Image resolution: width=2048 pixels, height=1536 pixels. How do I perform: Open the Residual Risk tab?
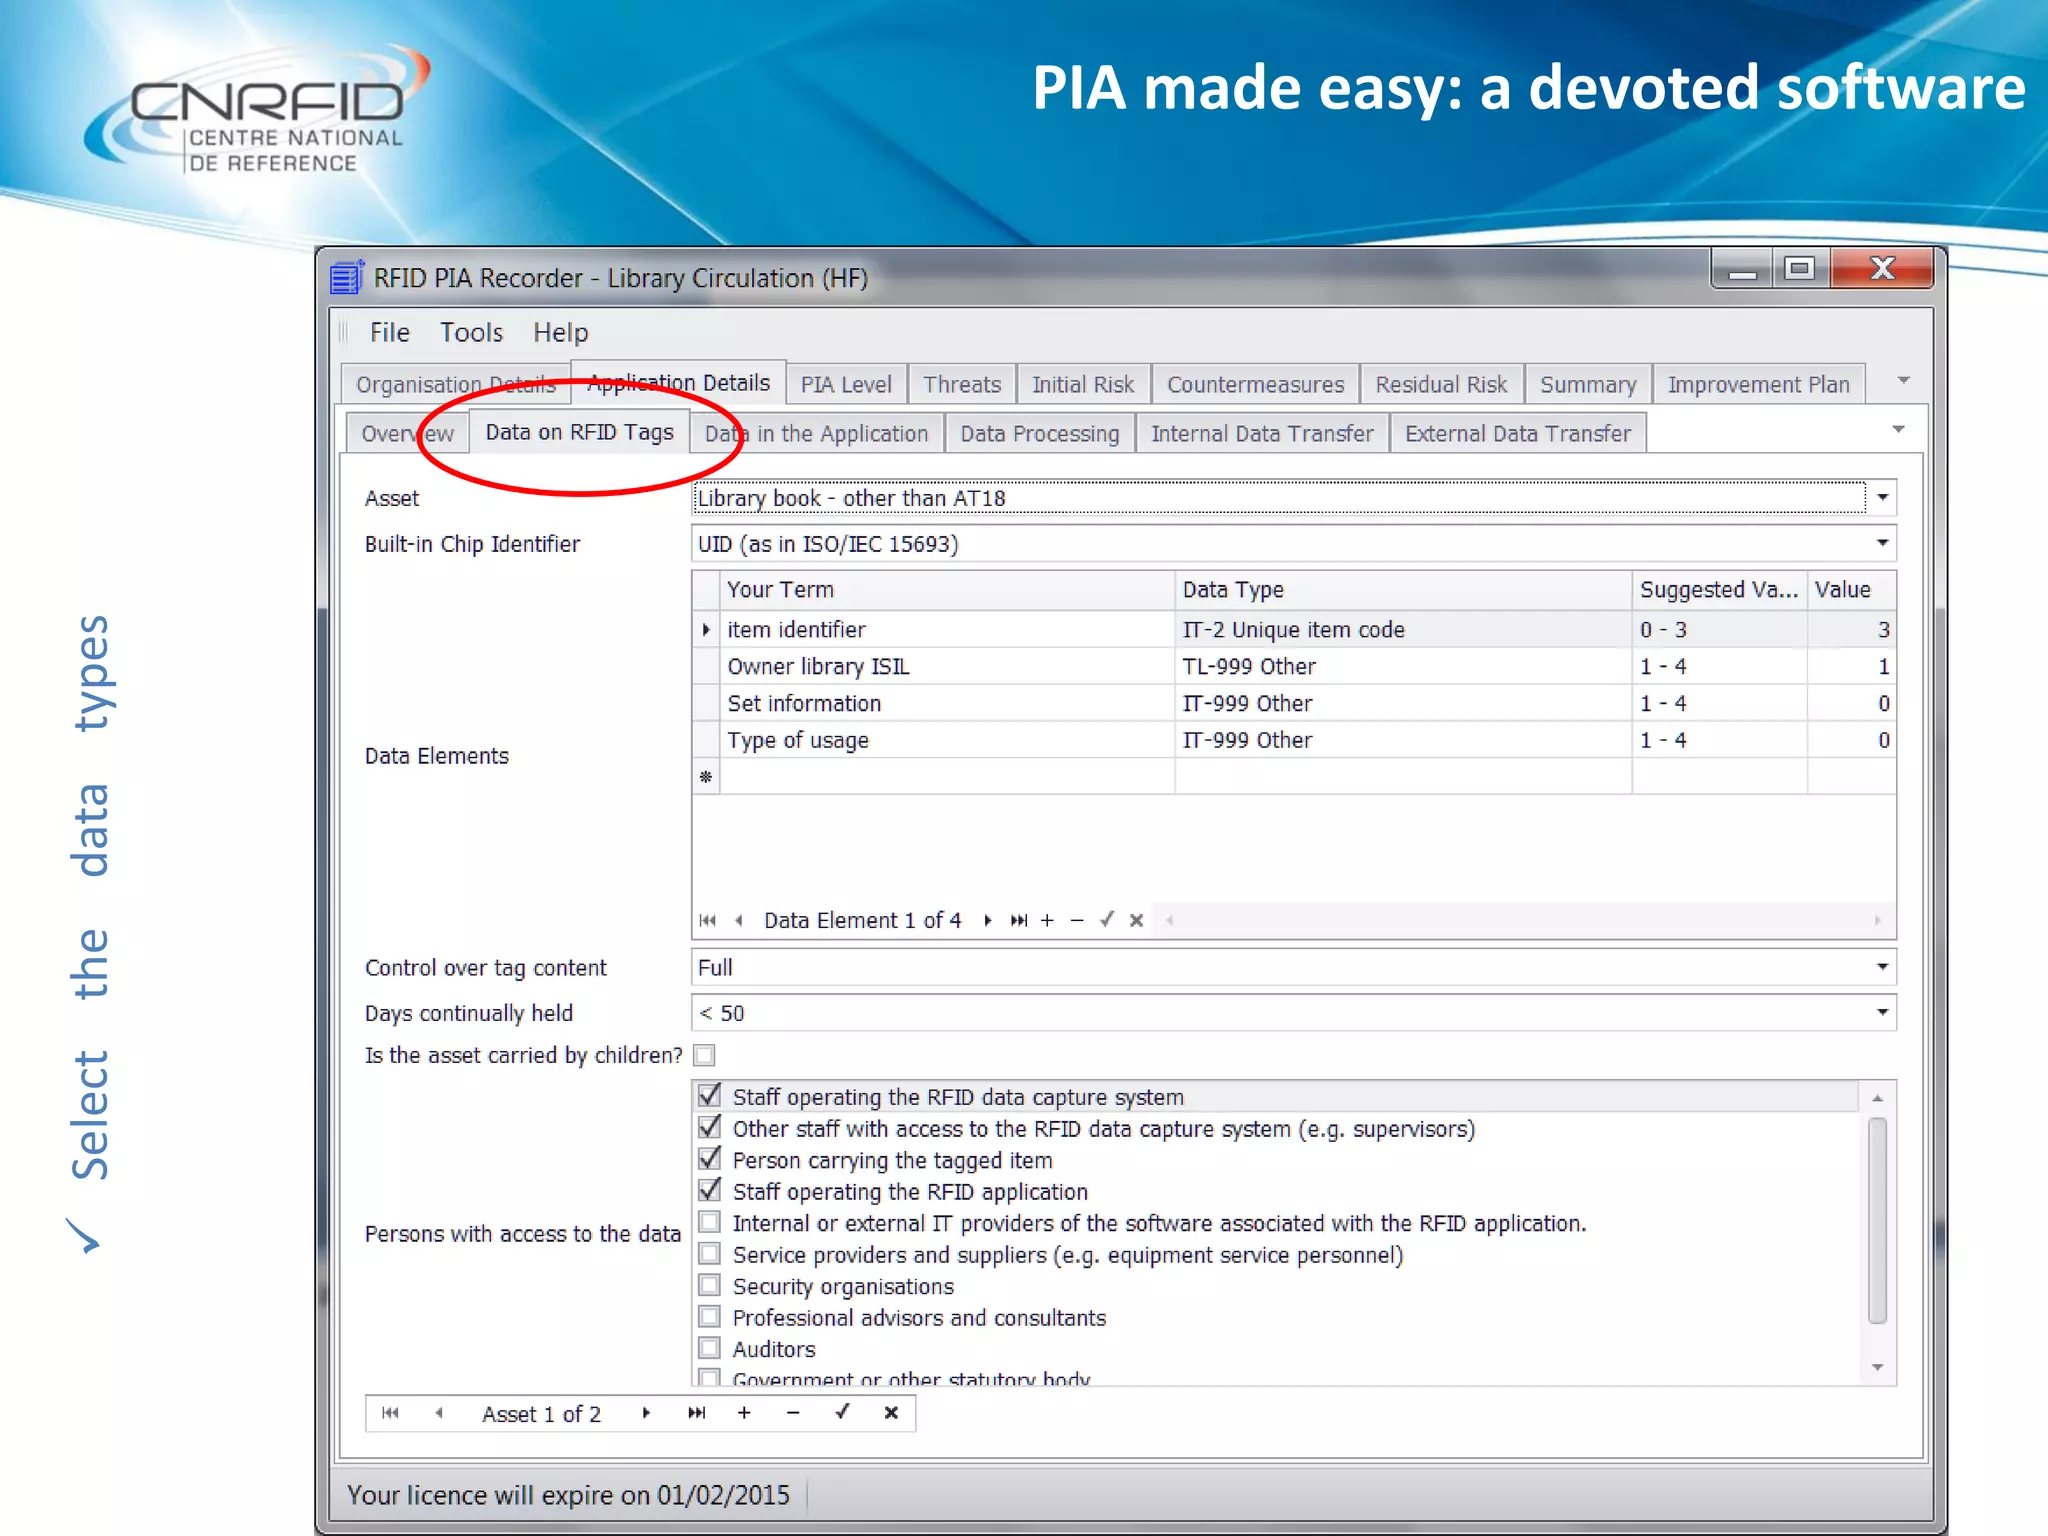1441,385
